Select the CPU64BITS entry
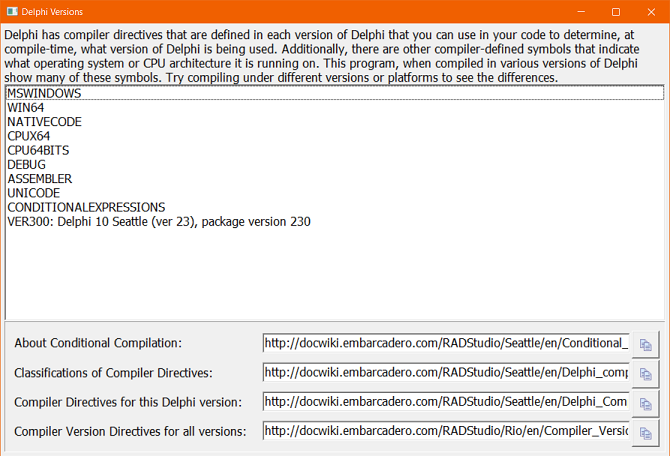Viewport: 670px width, 456px height. [x=335, y=150]
